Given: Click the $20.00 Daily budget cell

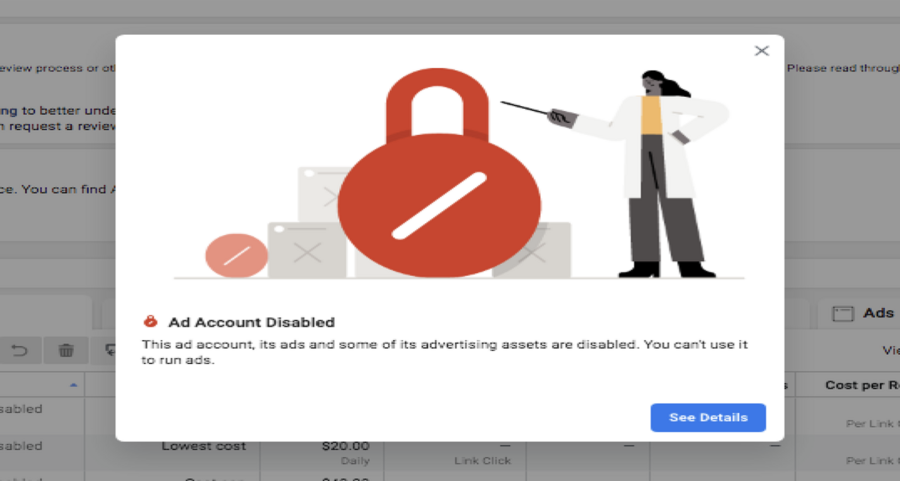Looking at the screenshot, I should tap(346, 452).
